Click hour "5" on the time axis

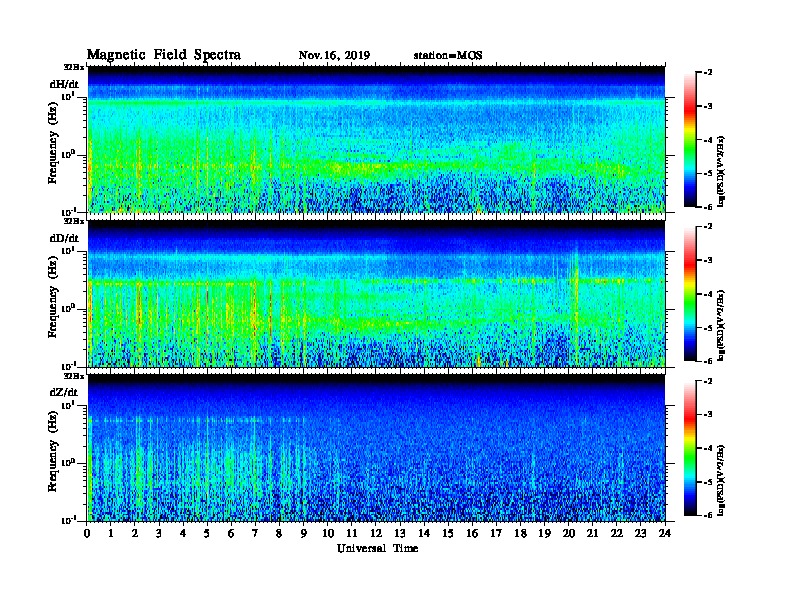click(207, 534)
